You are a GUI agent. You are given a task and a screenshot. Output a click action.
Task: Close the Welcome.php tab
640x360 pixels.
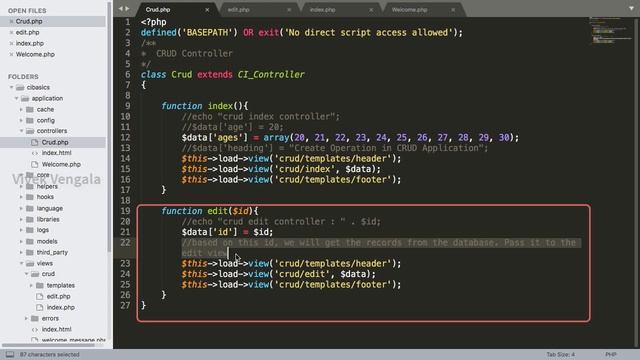(453, 10)
